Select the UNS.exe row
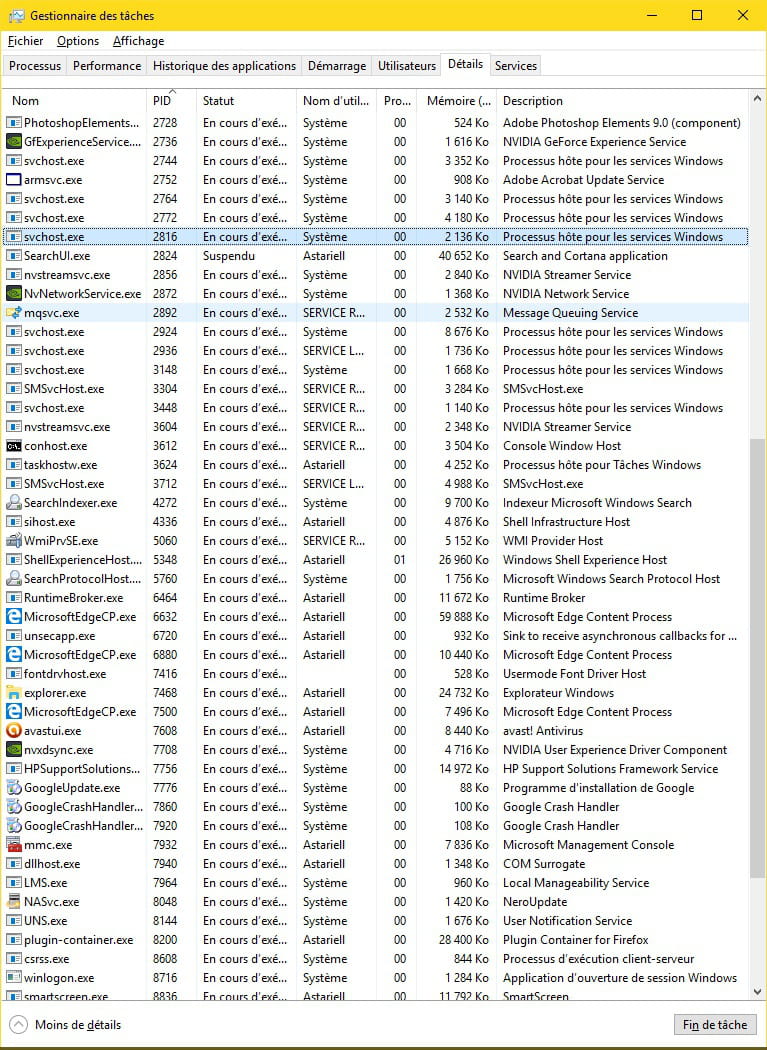This screenshot has width=767, height=1050. pos(375,921)
